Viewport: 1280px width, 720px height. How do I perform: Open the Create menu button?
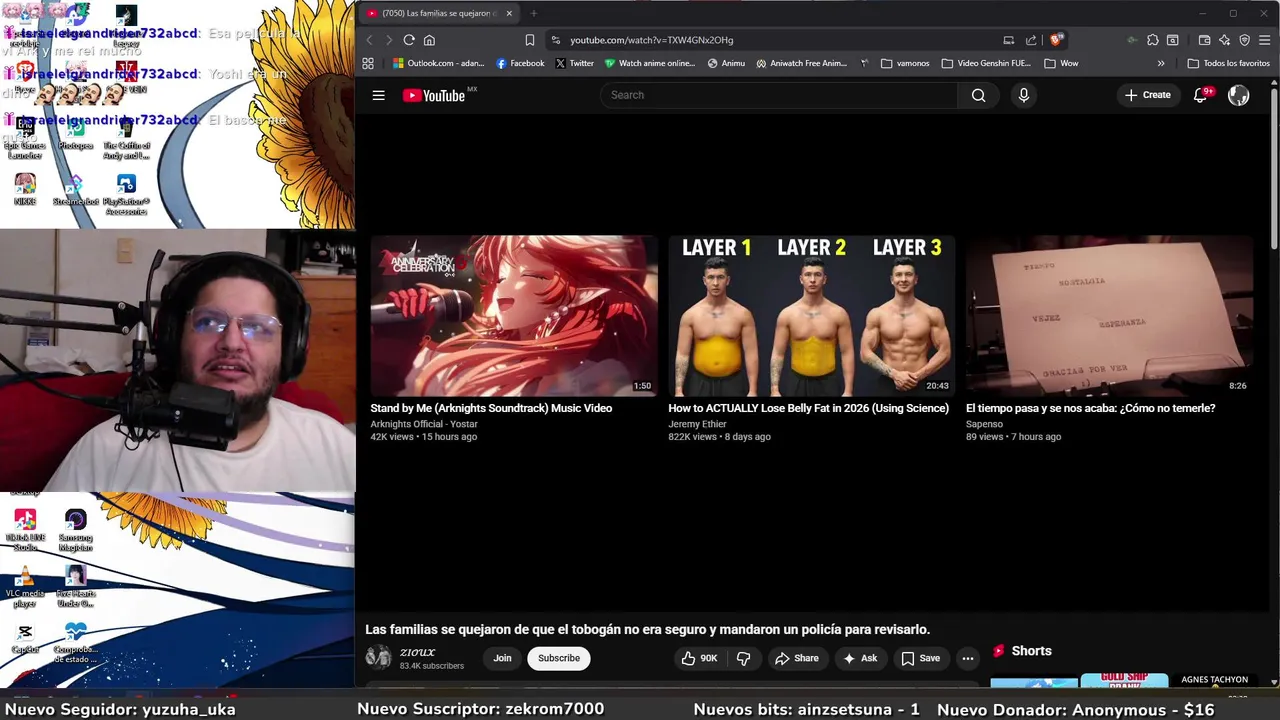tap(1148, 95)
